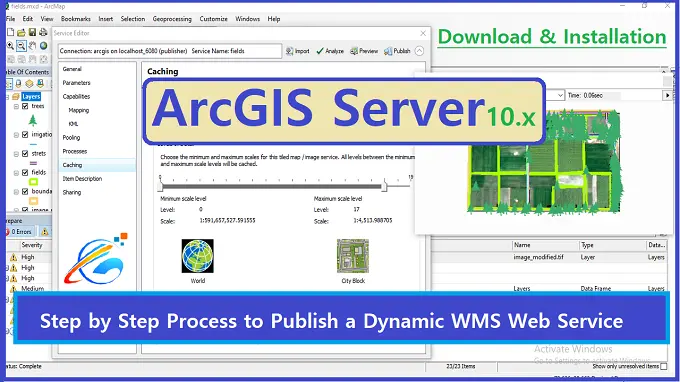680x382 pixels.
Task: Select Pooling in Service Editor sidebar
Action: click(71, 138)
